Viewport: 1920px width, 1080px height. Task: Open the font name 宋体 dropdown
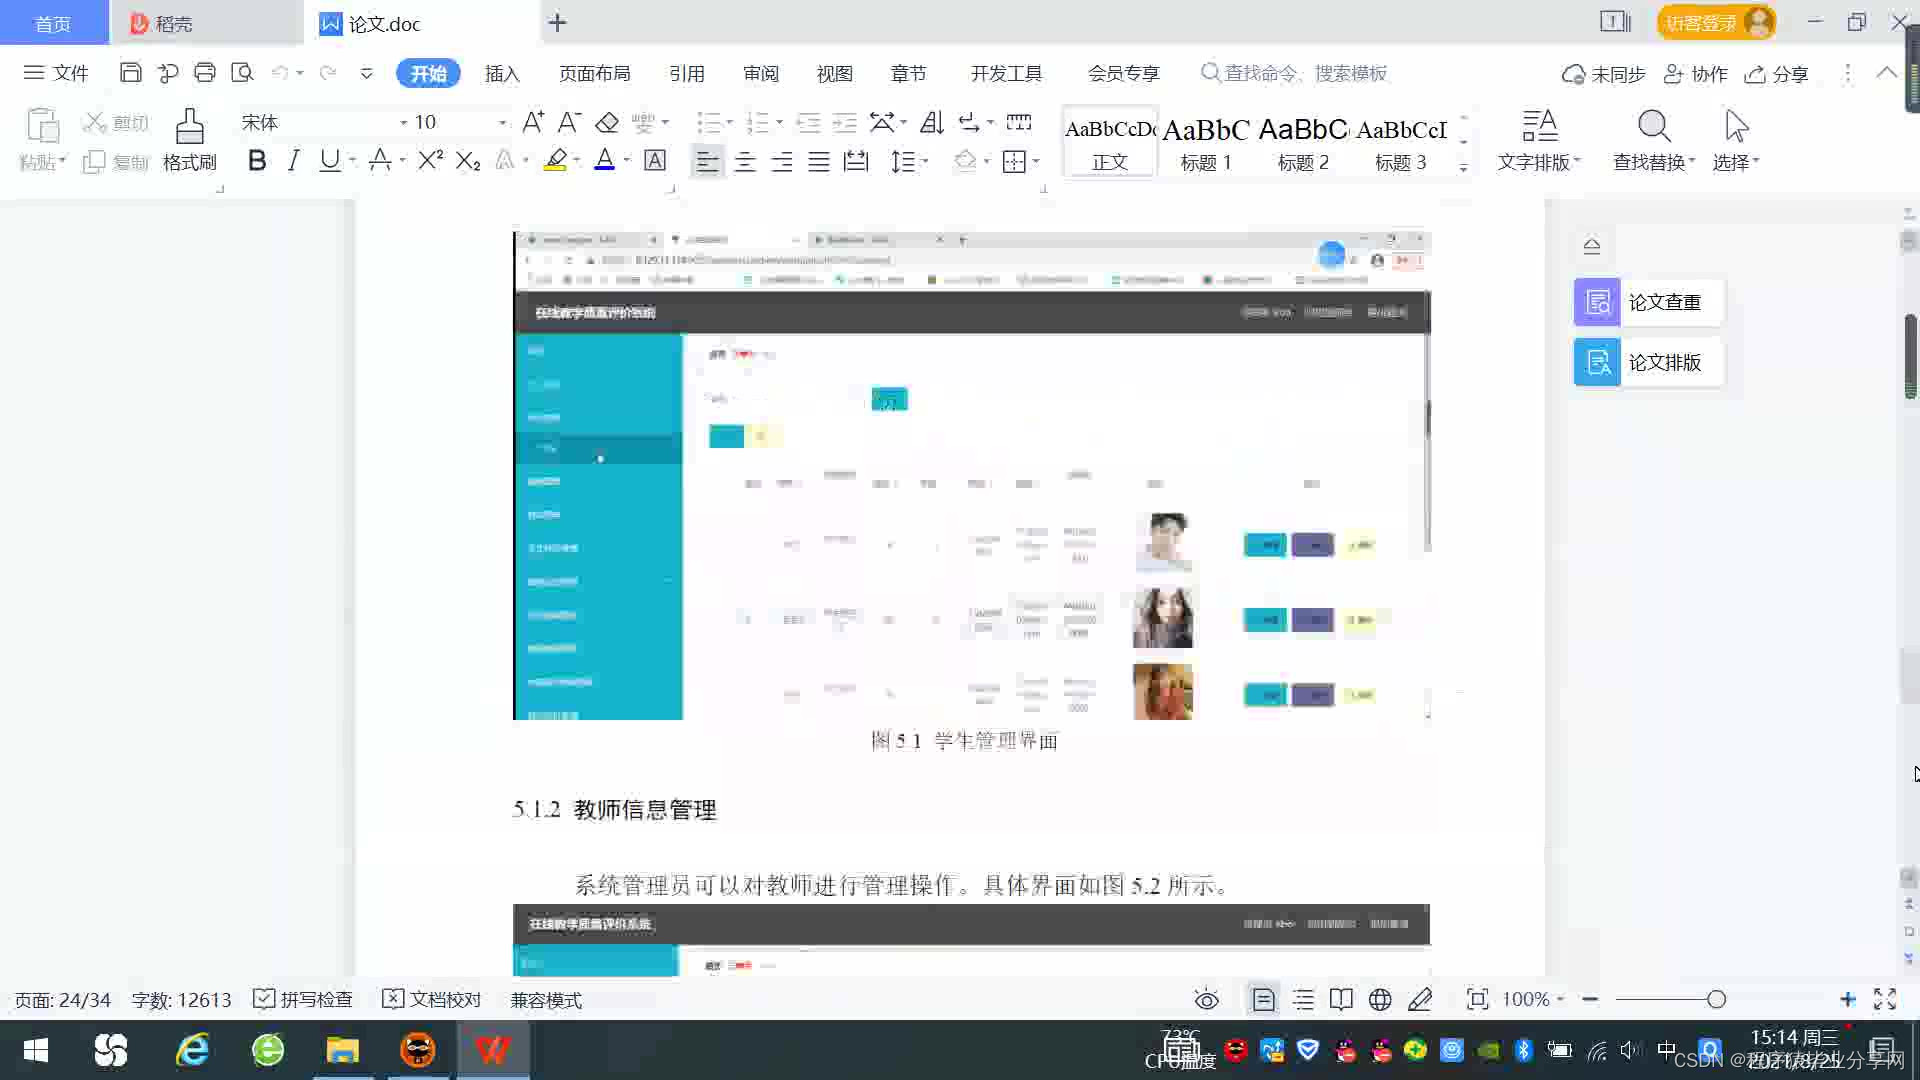(404, 123)
